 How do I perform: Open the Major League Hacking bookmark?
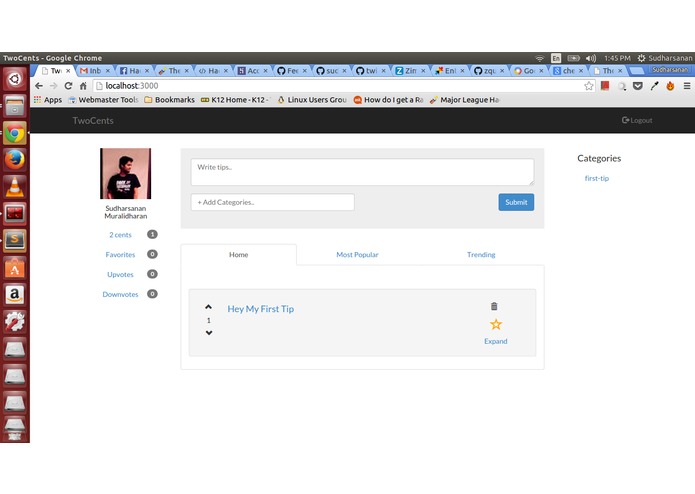465,100
